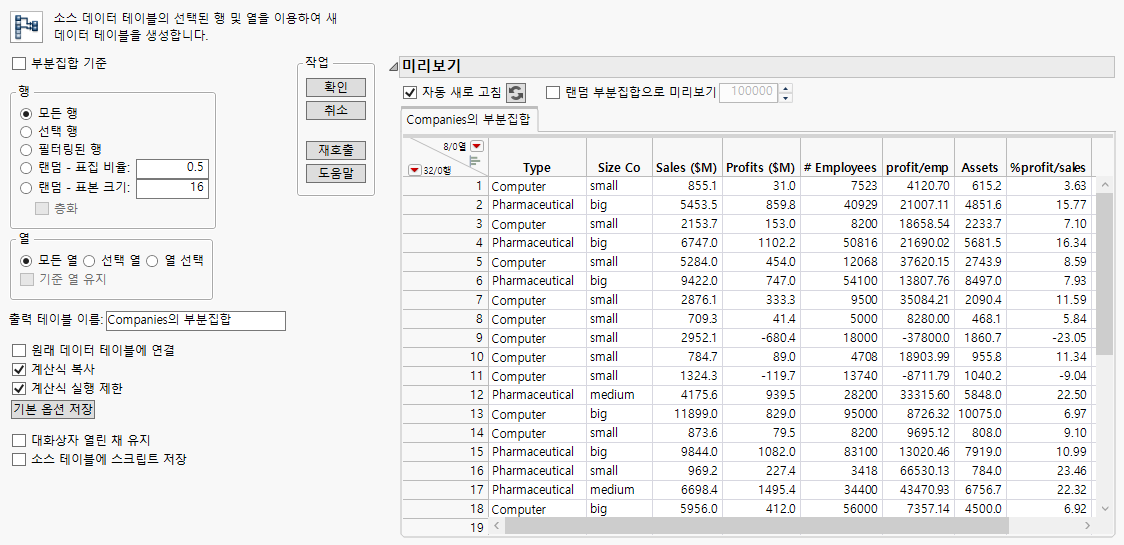This screenshot has height=545, width=1124.
Task: Click the 기본 옵션 저장 button
Action: click(x=52, y=409)
